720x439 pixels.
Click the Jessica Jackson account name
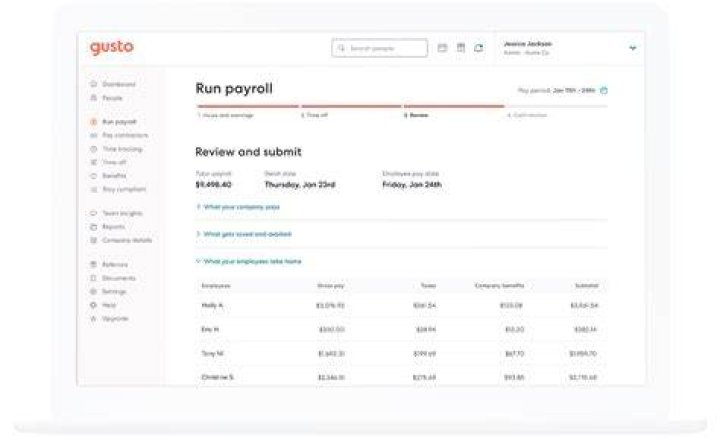tap(528, 44)
